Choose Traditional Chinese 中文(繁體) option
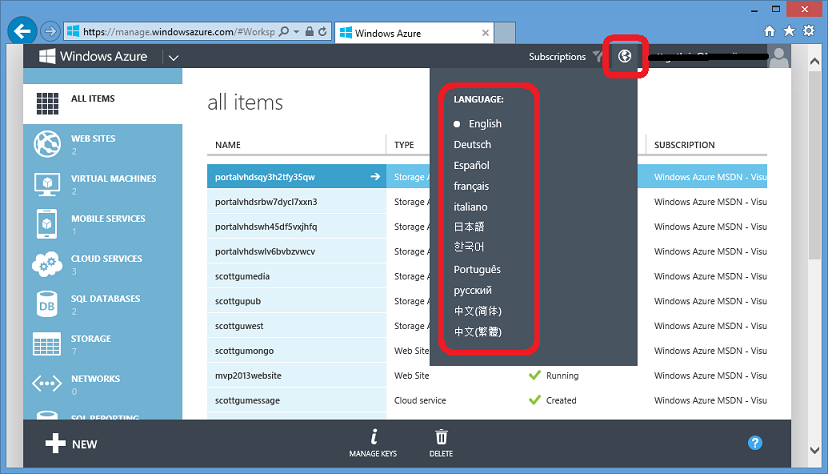The width and height of the screenshot is (828, 474). click(x=478, y=332)
